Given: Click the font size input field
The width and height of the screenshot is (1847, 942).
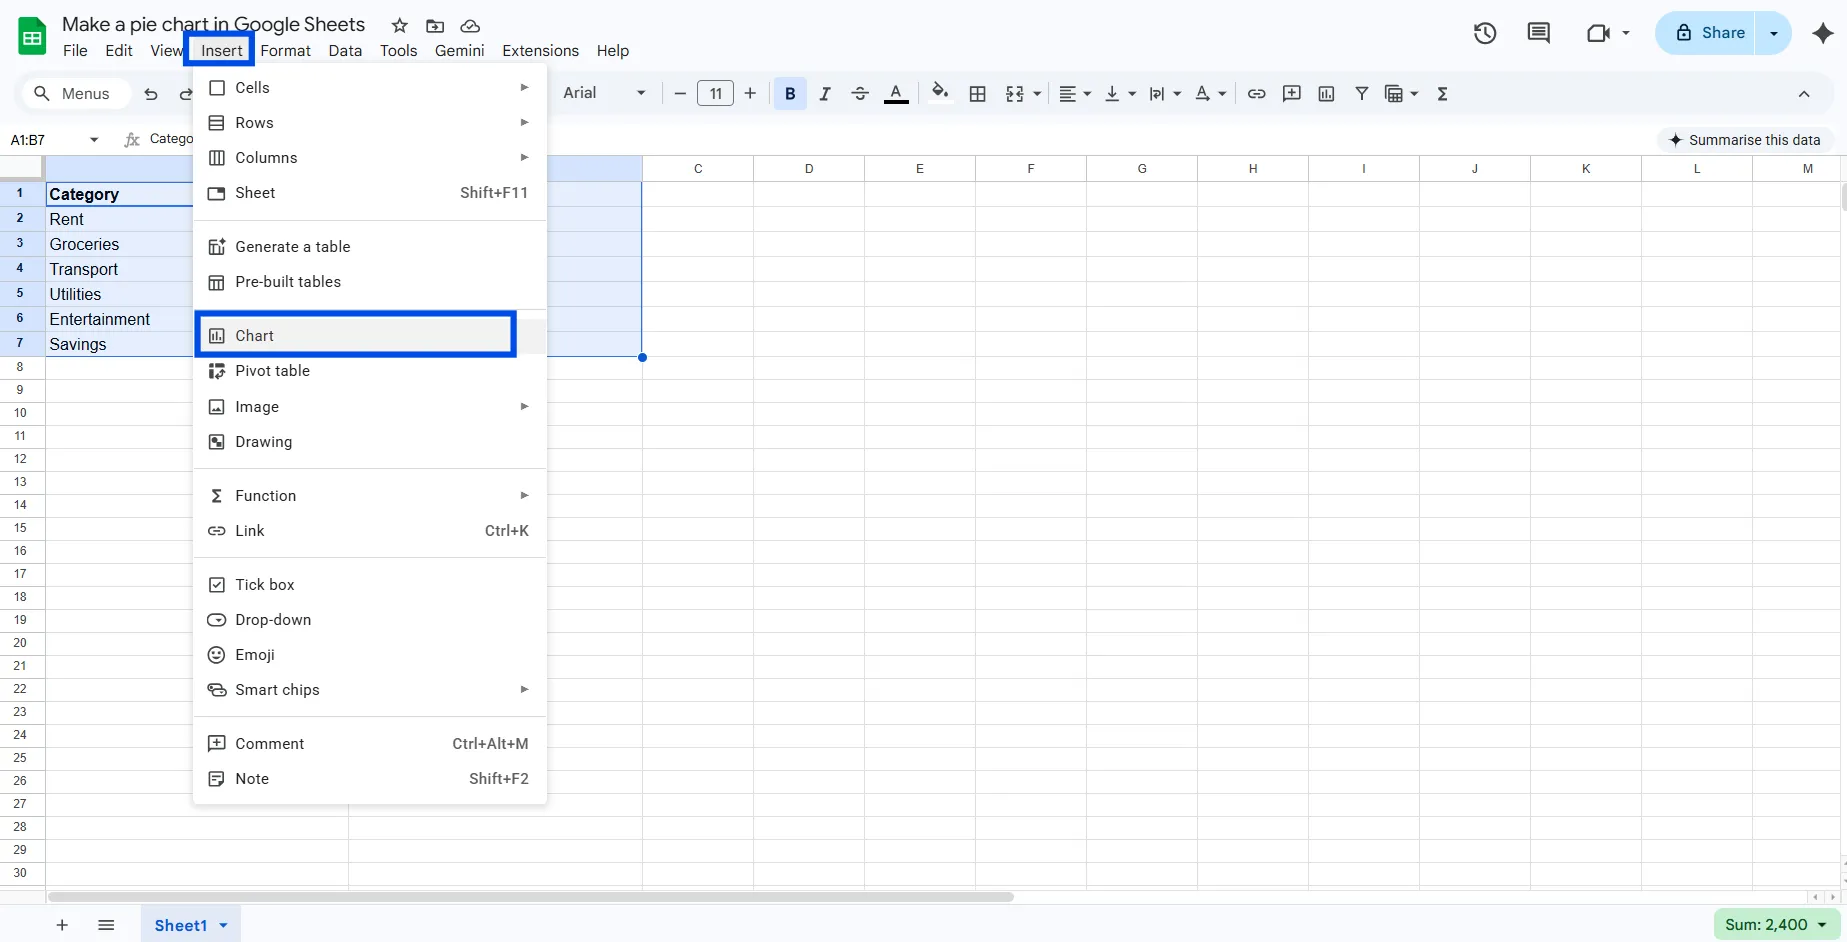Looking at the screenshot, I should (x=715, y=94).
